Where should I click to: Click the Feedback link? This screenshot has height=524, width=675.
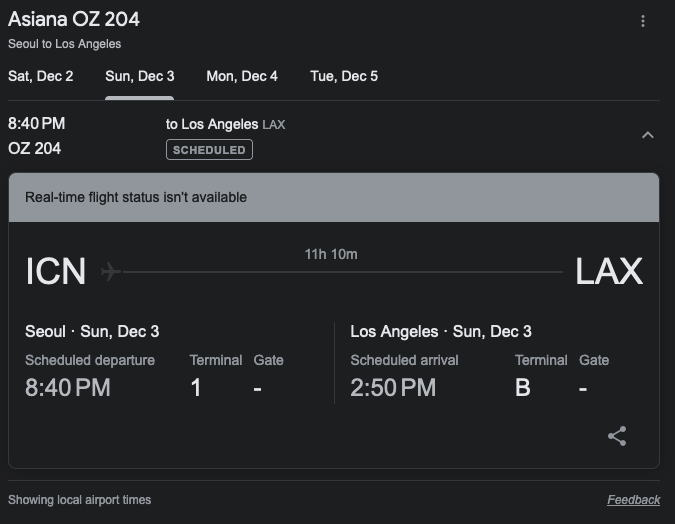633,500
